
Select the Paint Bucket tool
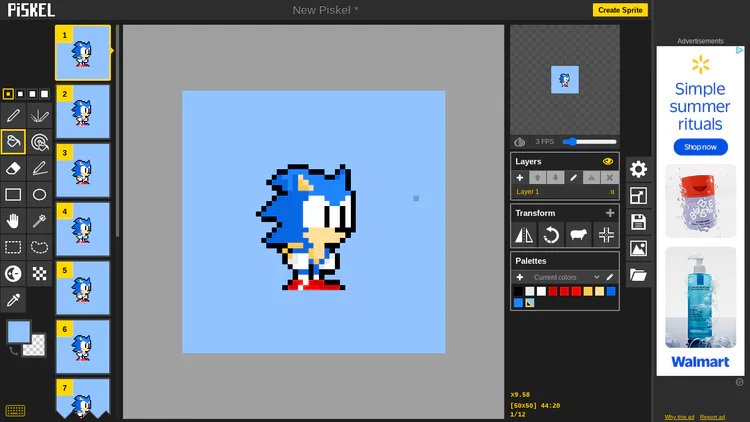[x=13, y=142]
